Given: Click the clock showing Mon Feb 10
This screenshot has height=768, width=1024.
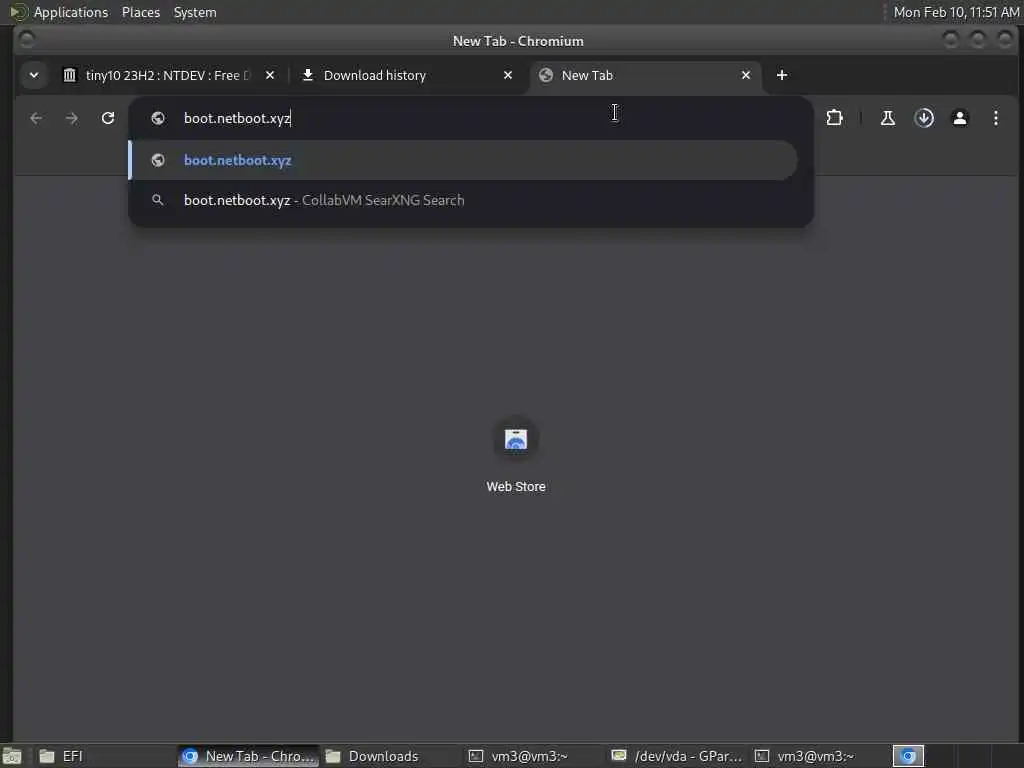Looking at the screenshot, I should click(x=956, y=12).
